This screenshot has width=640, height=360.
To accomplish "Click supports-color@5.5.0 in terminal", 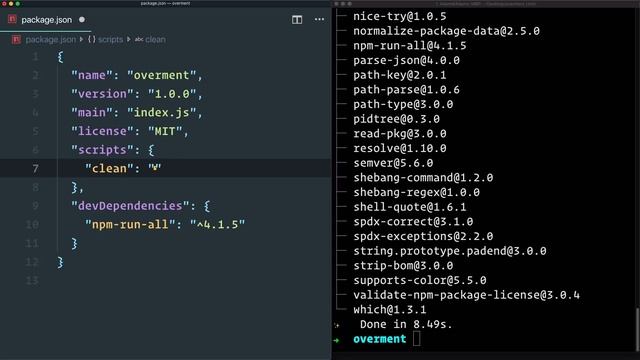I will (420, 280).
